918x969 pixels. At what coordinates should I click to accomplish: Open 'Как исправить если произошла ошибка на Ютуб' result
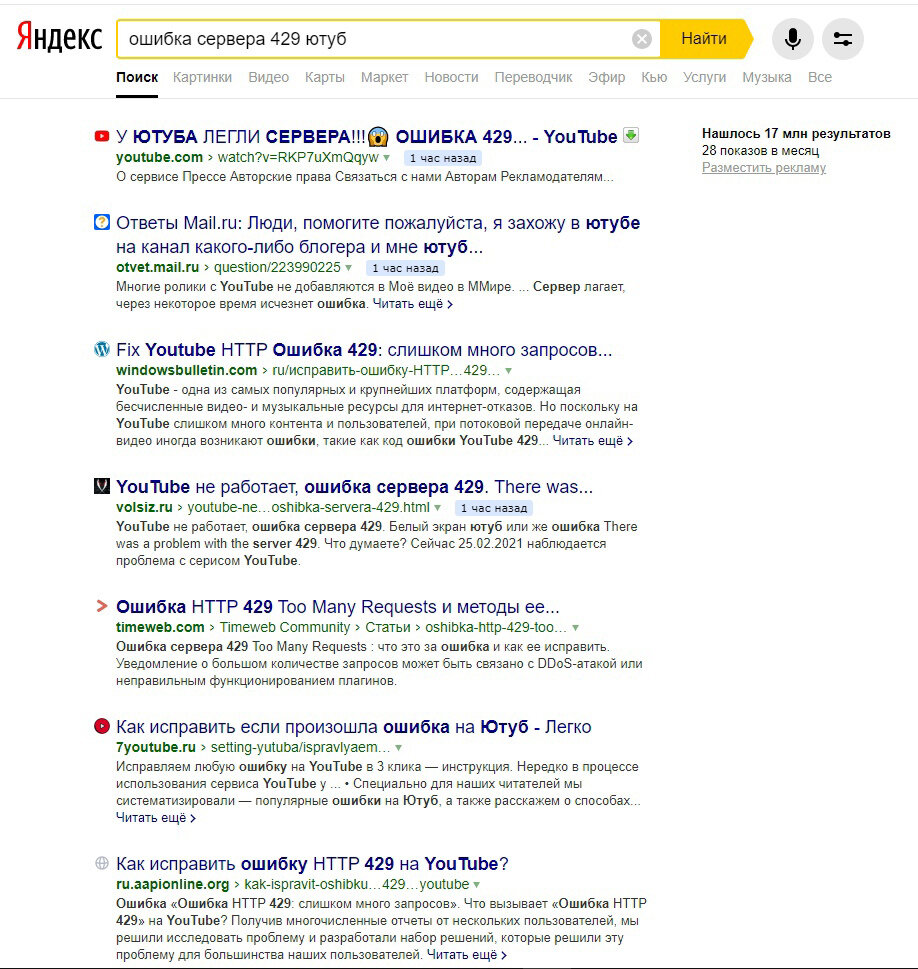pyautogui.click(x=354, y=727)
